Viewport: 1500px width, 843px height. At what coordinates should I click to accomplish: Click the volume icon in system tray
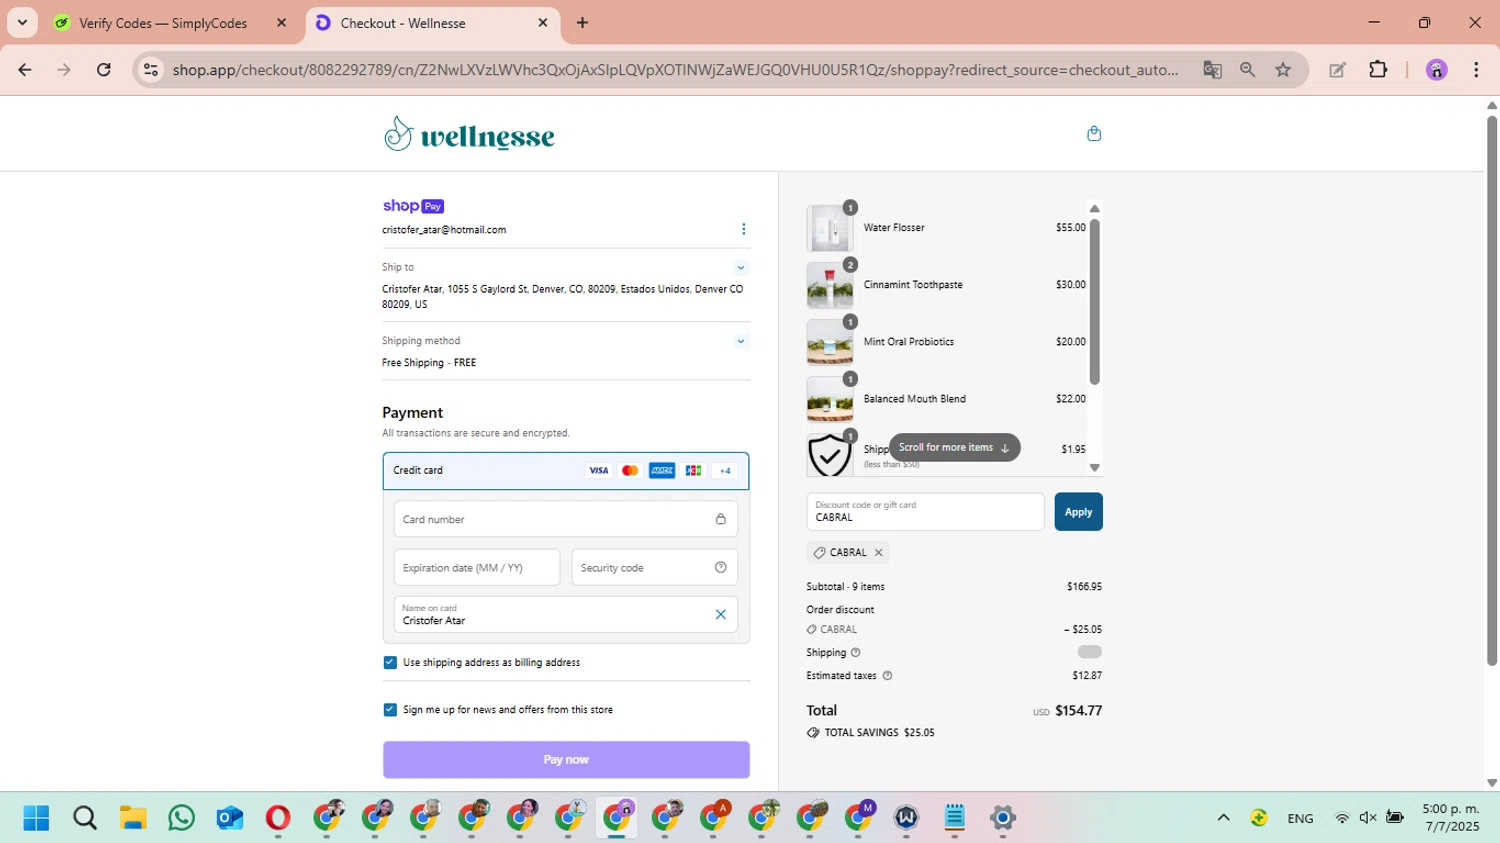(x=1368, y=818)
